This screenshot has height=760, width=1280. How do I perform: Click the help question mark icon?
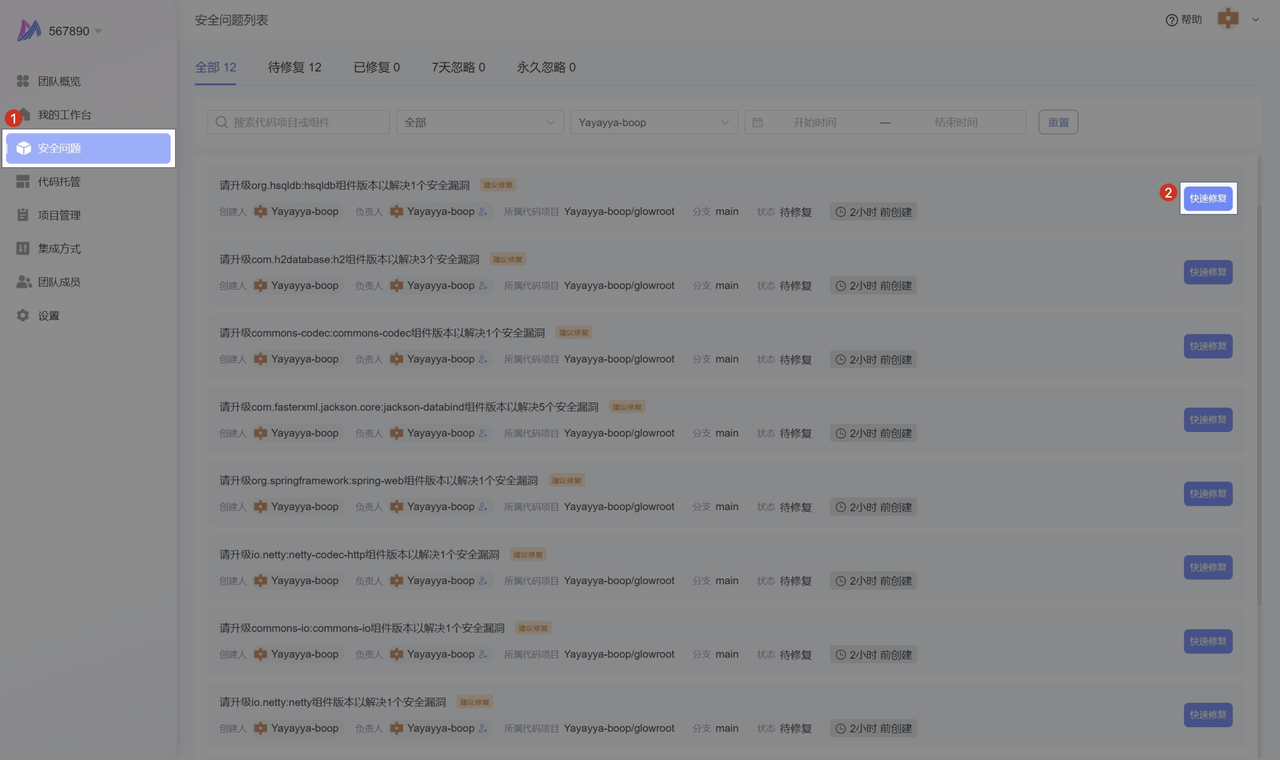1171,20
